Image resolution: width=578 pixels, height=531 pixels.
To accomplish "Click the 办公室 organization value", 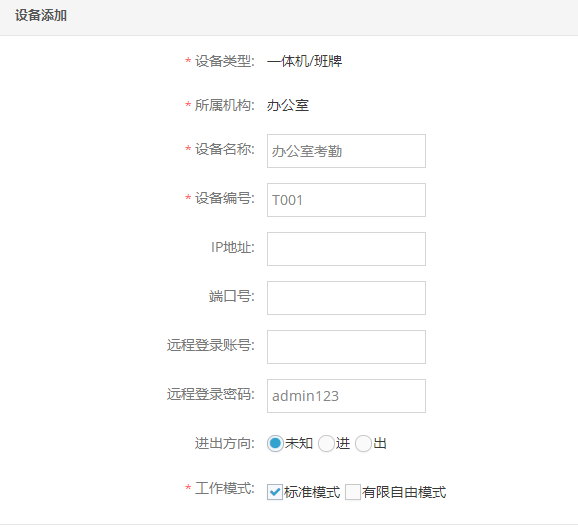I will click(x=288, y=105).
